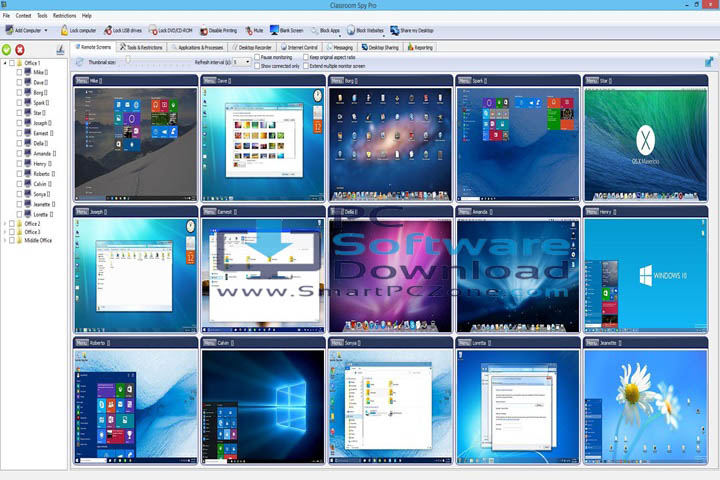This screenshot has width=720, height=480.
Task: Switch to the Tools & Restrictions tab
Action: tap(141, 47)
